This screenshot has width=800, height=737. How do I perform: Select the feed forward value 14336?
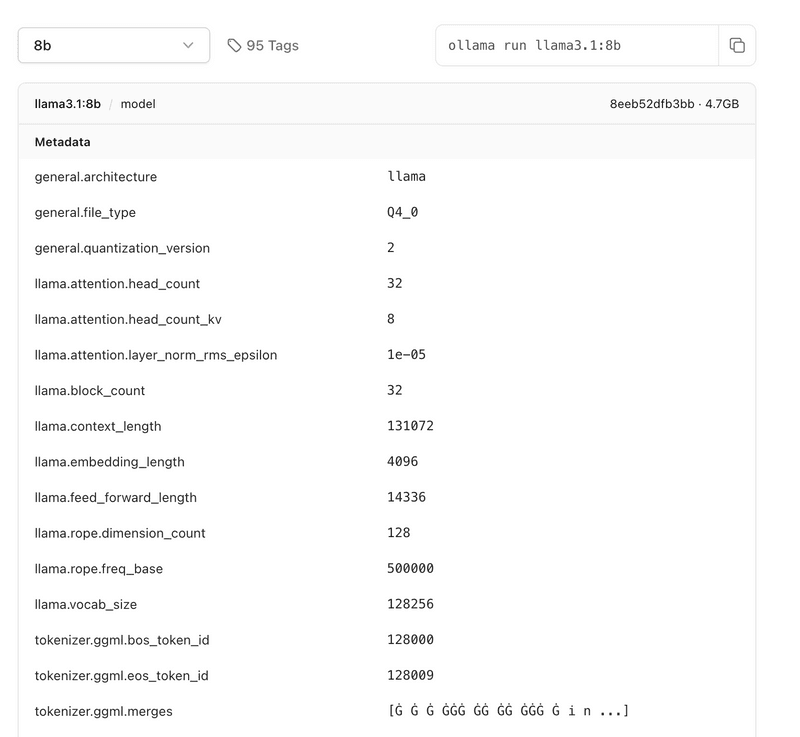(406, 497)
